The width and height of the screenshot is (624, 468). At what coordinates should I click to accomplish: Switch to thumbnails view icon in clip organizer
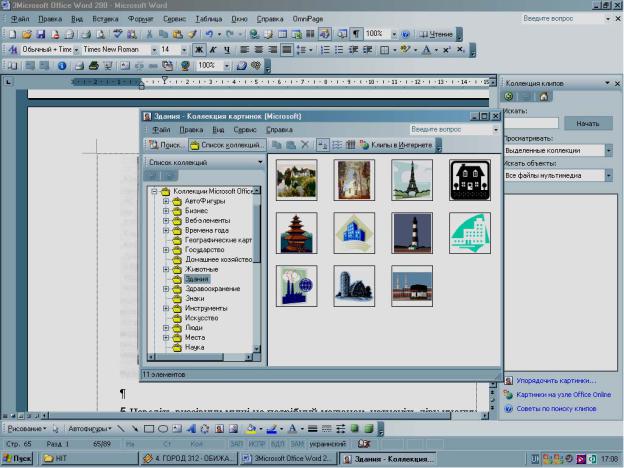click(x=323, y=145)
